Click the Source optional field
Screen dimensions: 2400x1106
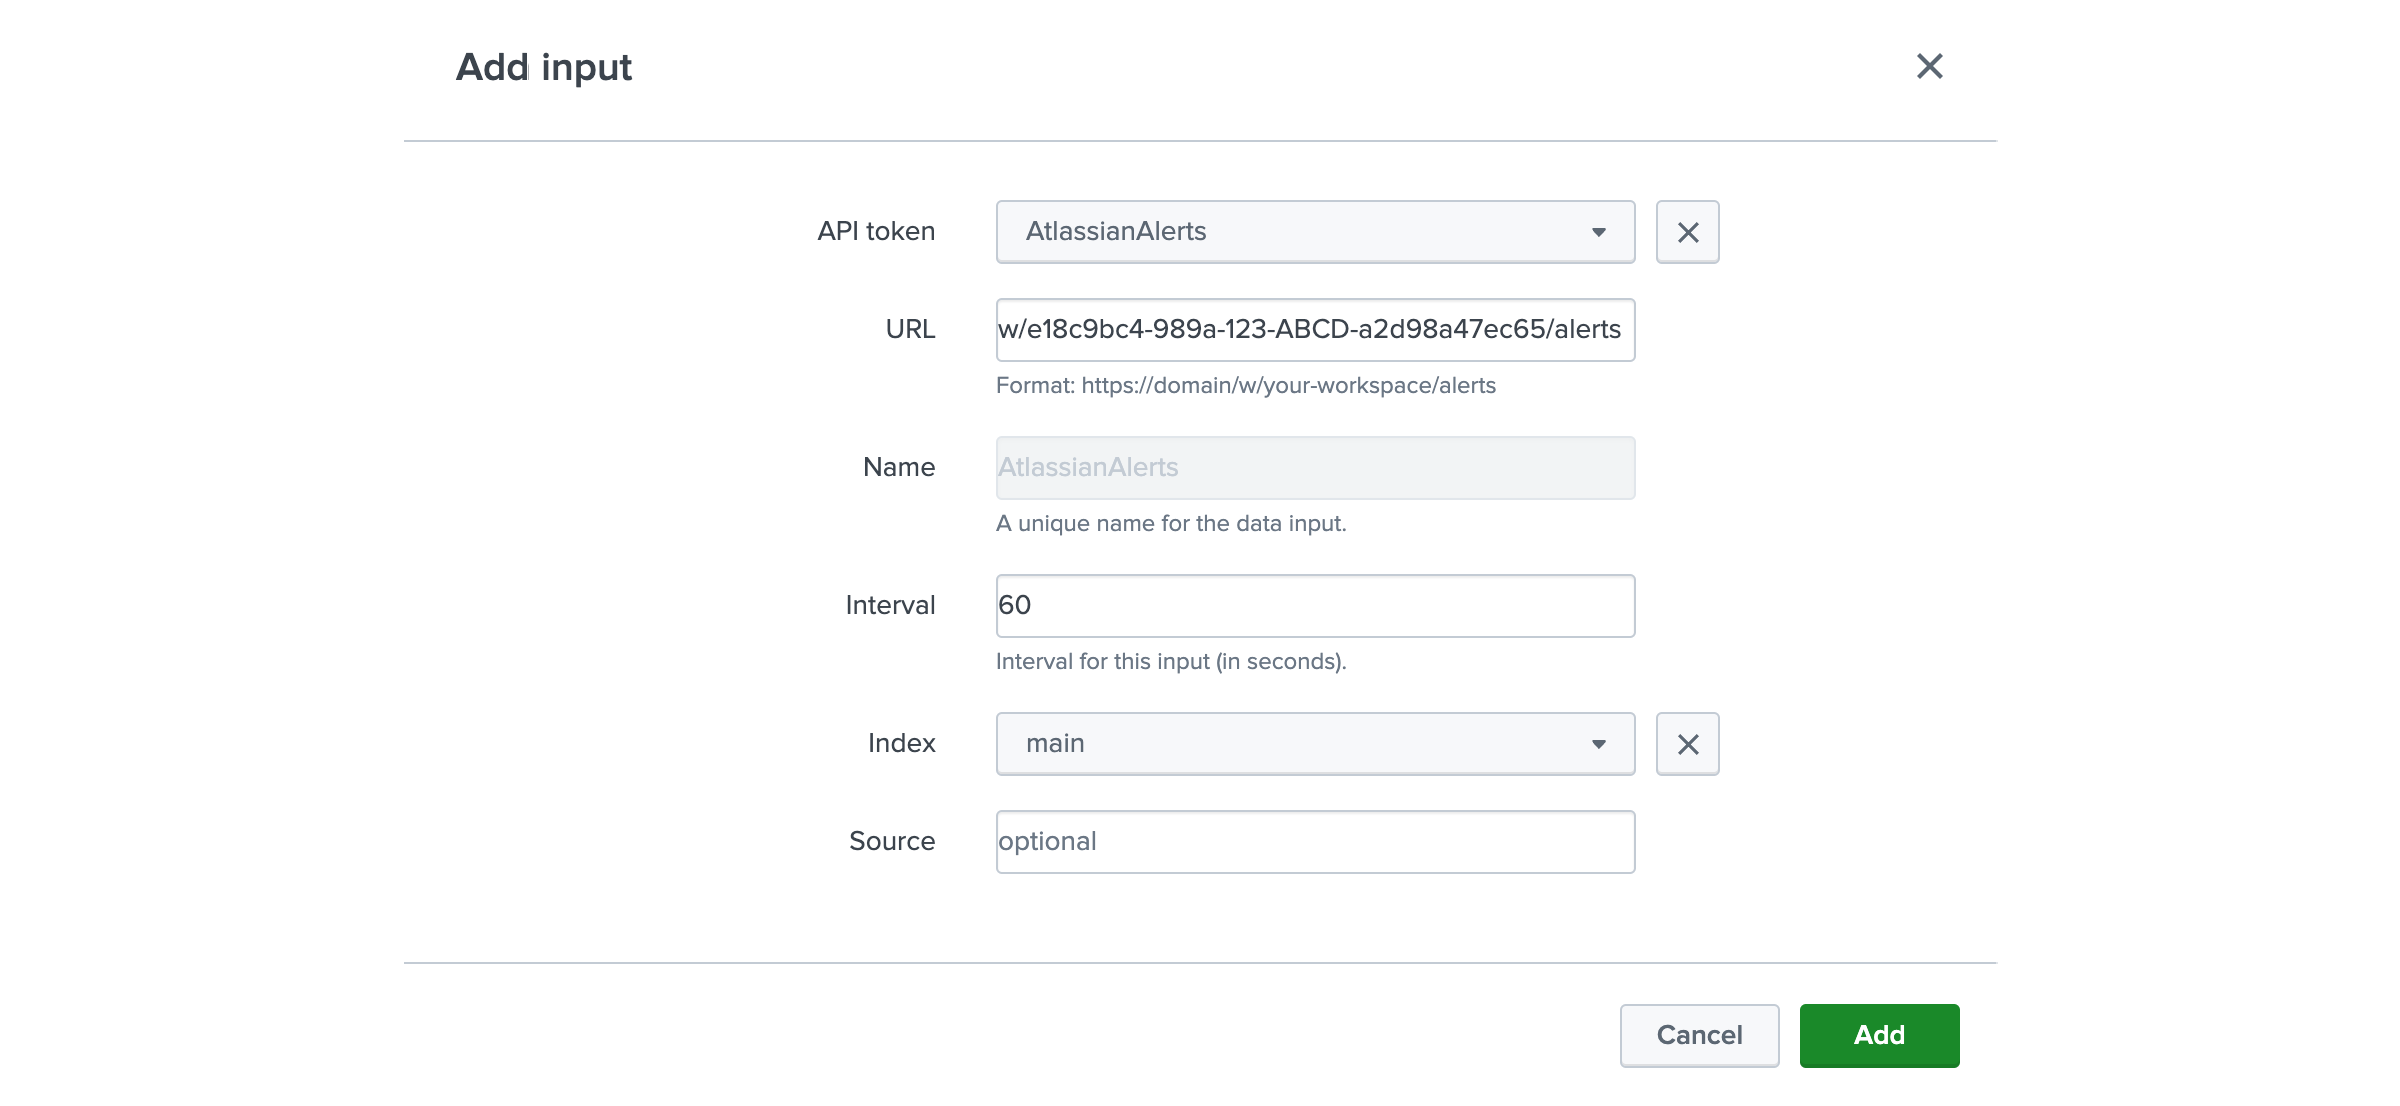pyautogui.click(x=1313, y=840)
